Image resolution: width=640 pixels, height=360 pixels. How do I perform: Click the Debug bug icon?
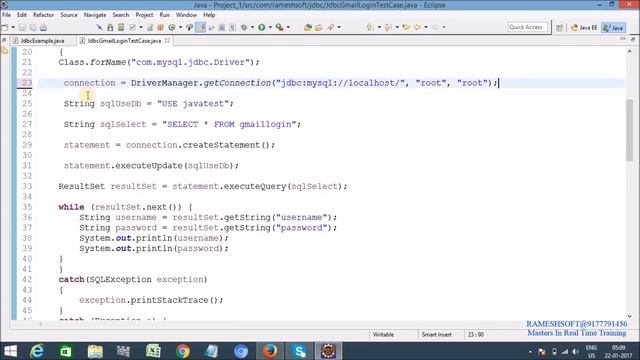tap(244, 27)
